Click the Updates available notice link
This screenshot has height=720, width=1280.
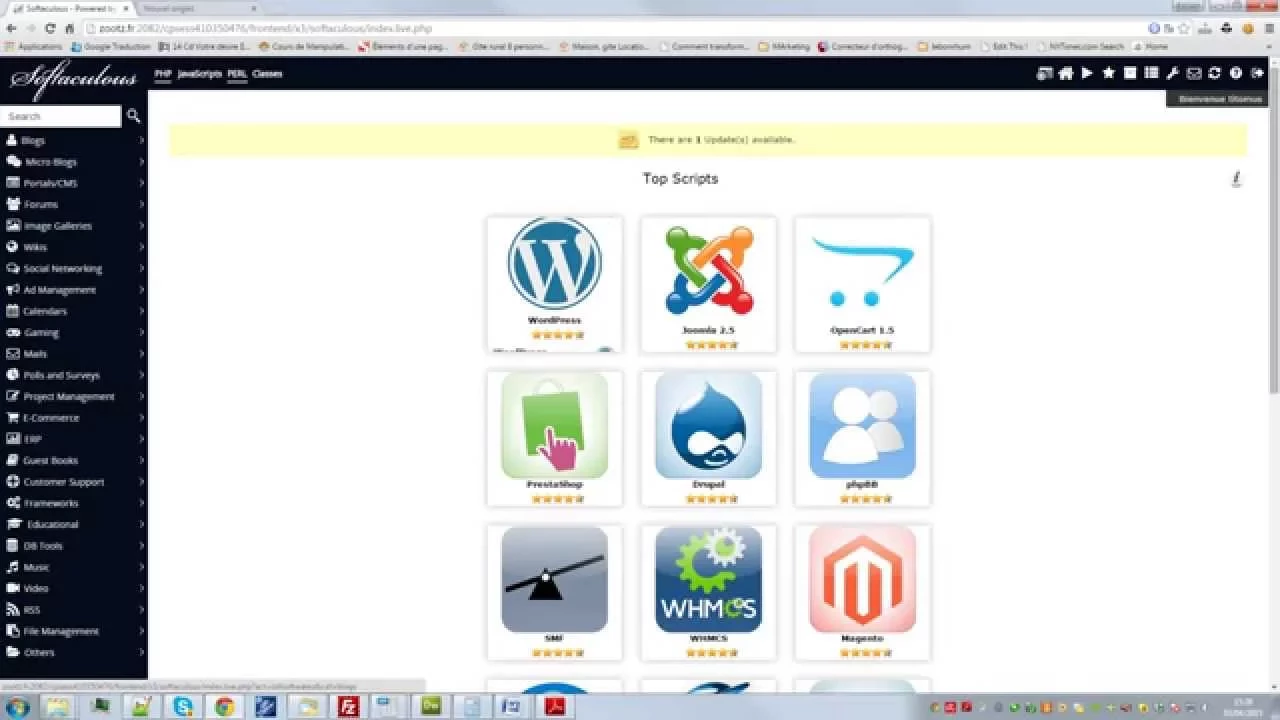(721, 140)
